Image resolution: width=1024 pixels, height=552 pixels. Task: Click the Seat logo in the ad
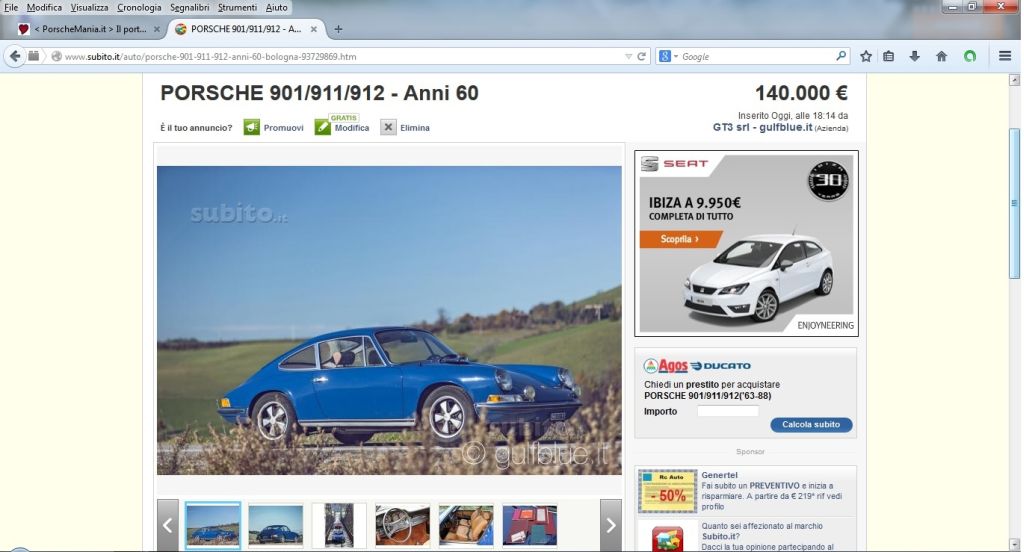[x=674, y=164]
